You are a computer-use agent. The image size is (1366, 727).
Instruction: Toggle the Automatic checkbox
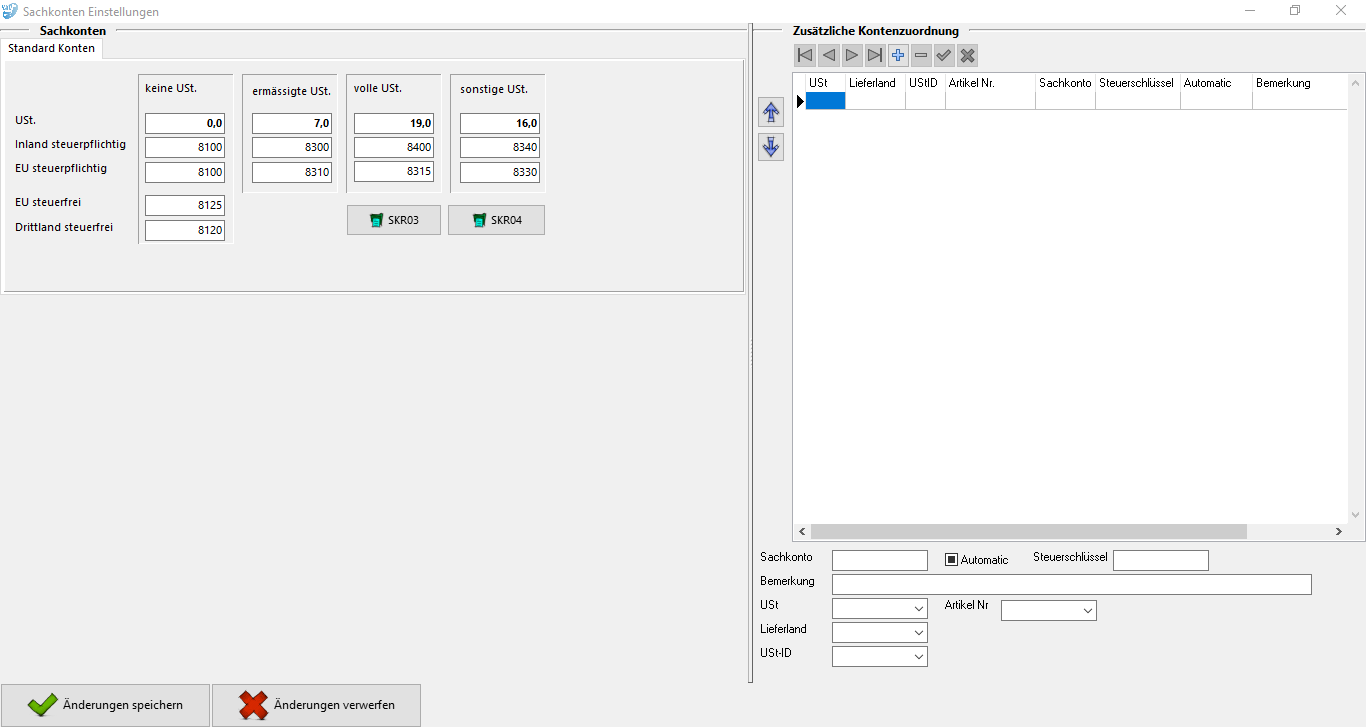tap(952, 560)
